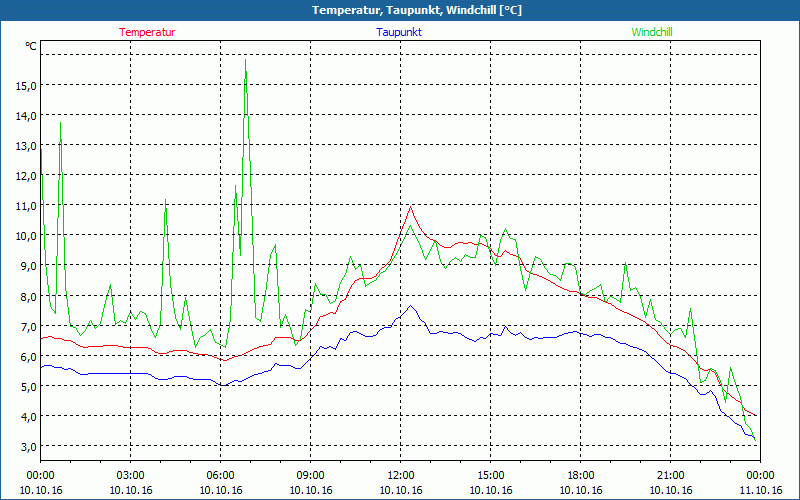Click the 3,0 y-axis value
Viewport: 800px width, 500px height.
(29, 447)
